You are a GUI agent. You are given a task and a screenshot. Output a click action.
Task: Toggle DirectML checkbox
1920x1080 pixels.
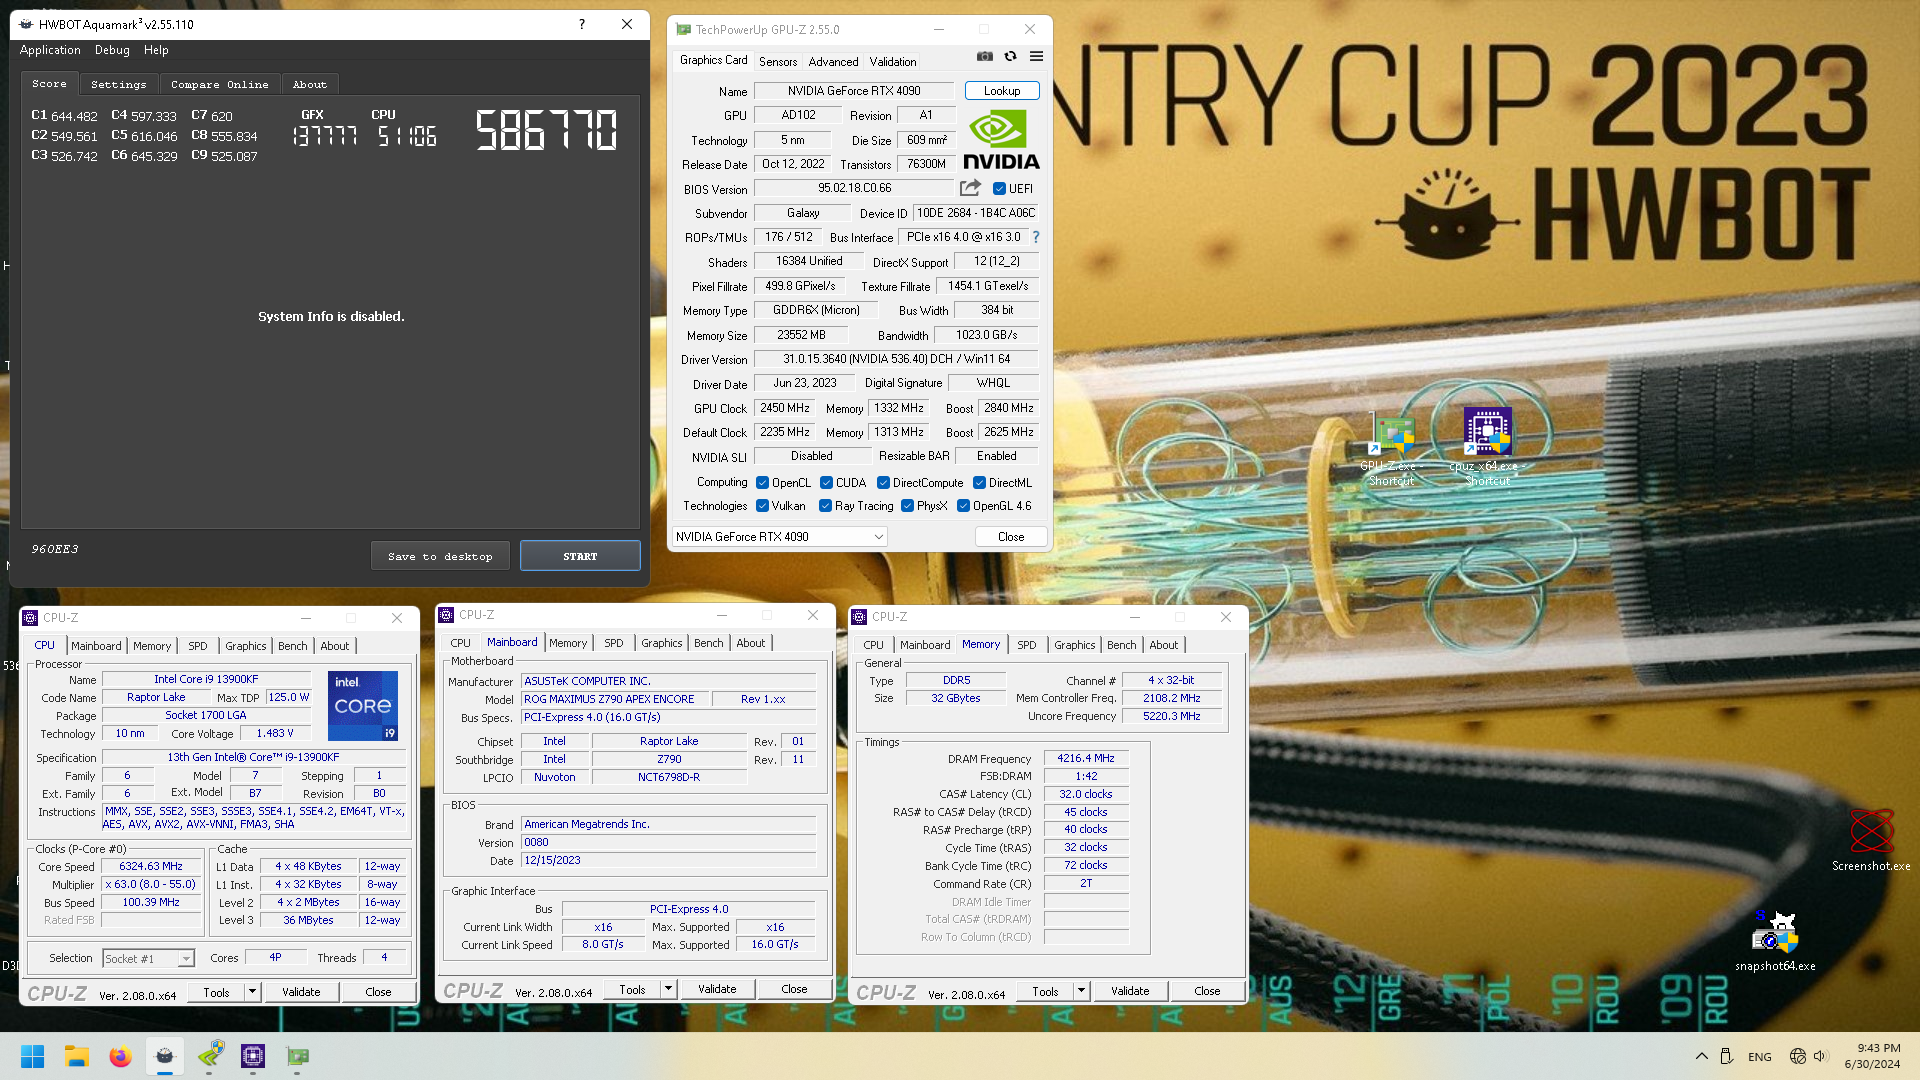[979, 482]
